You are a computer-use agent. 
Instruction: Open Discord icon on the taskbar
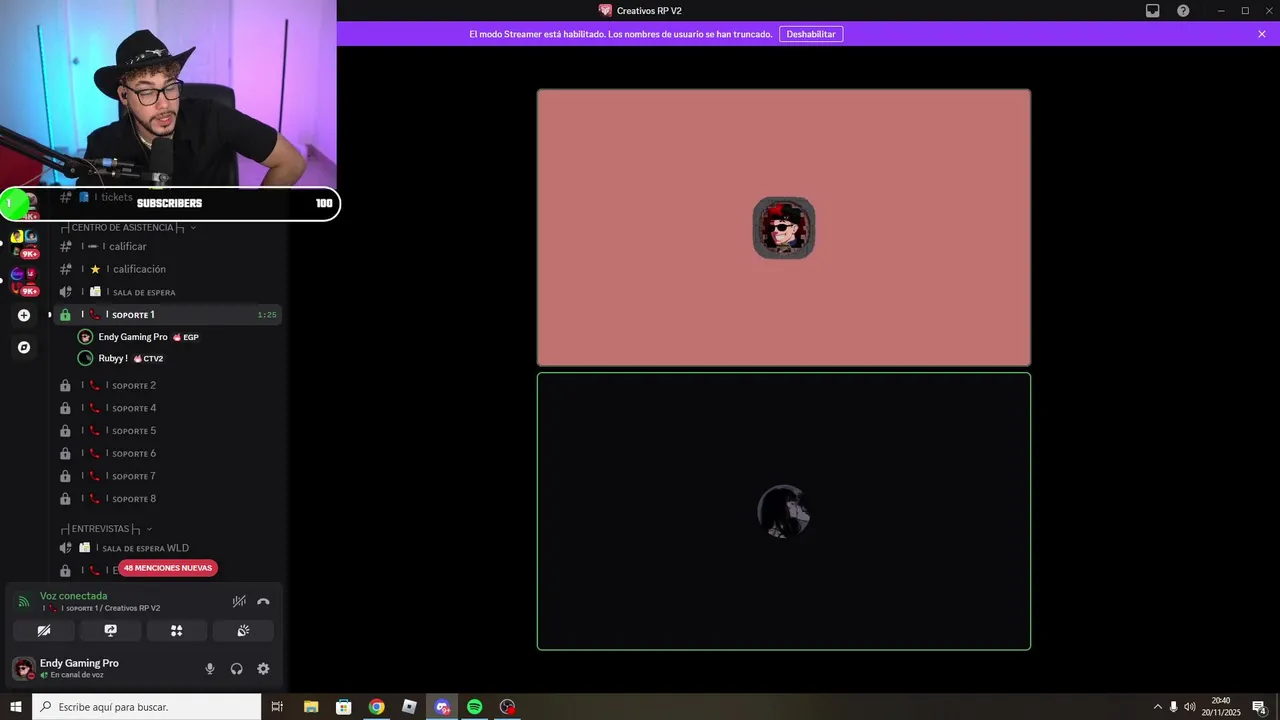[x=442, y=707]
